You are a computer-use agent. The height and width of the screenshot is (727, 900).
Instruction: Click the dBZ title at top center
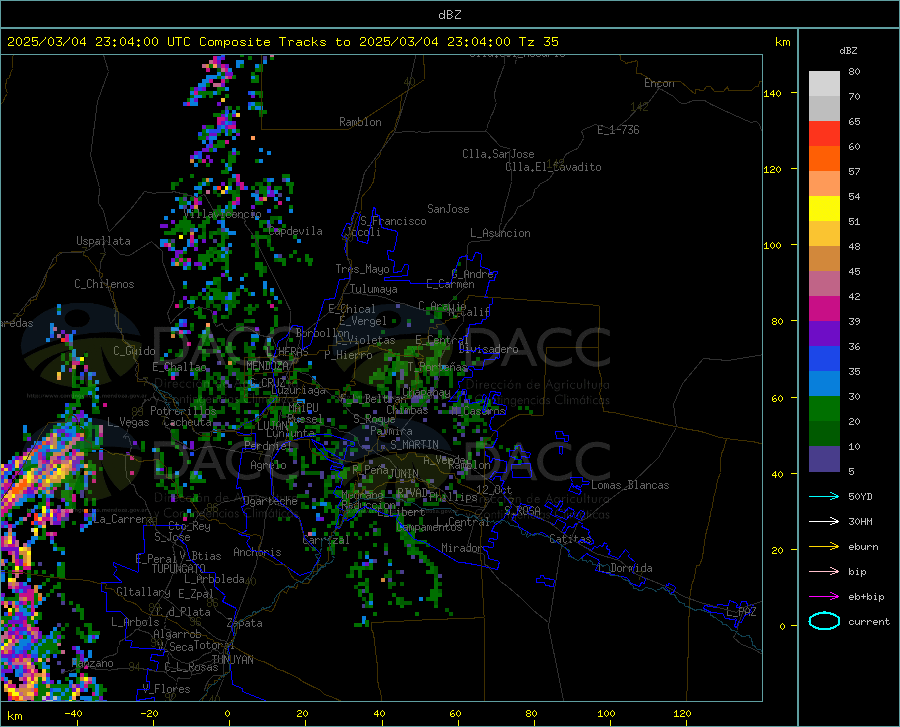(x=449, y=15)
